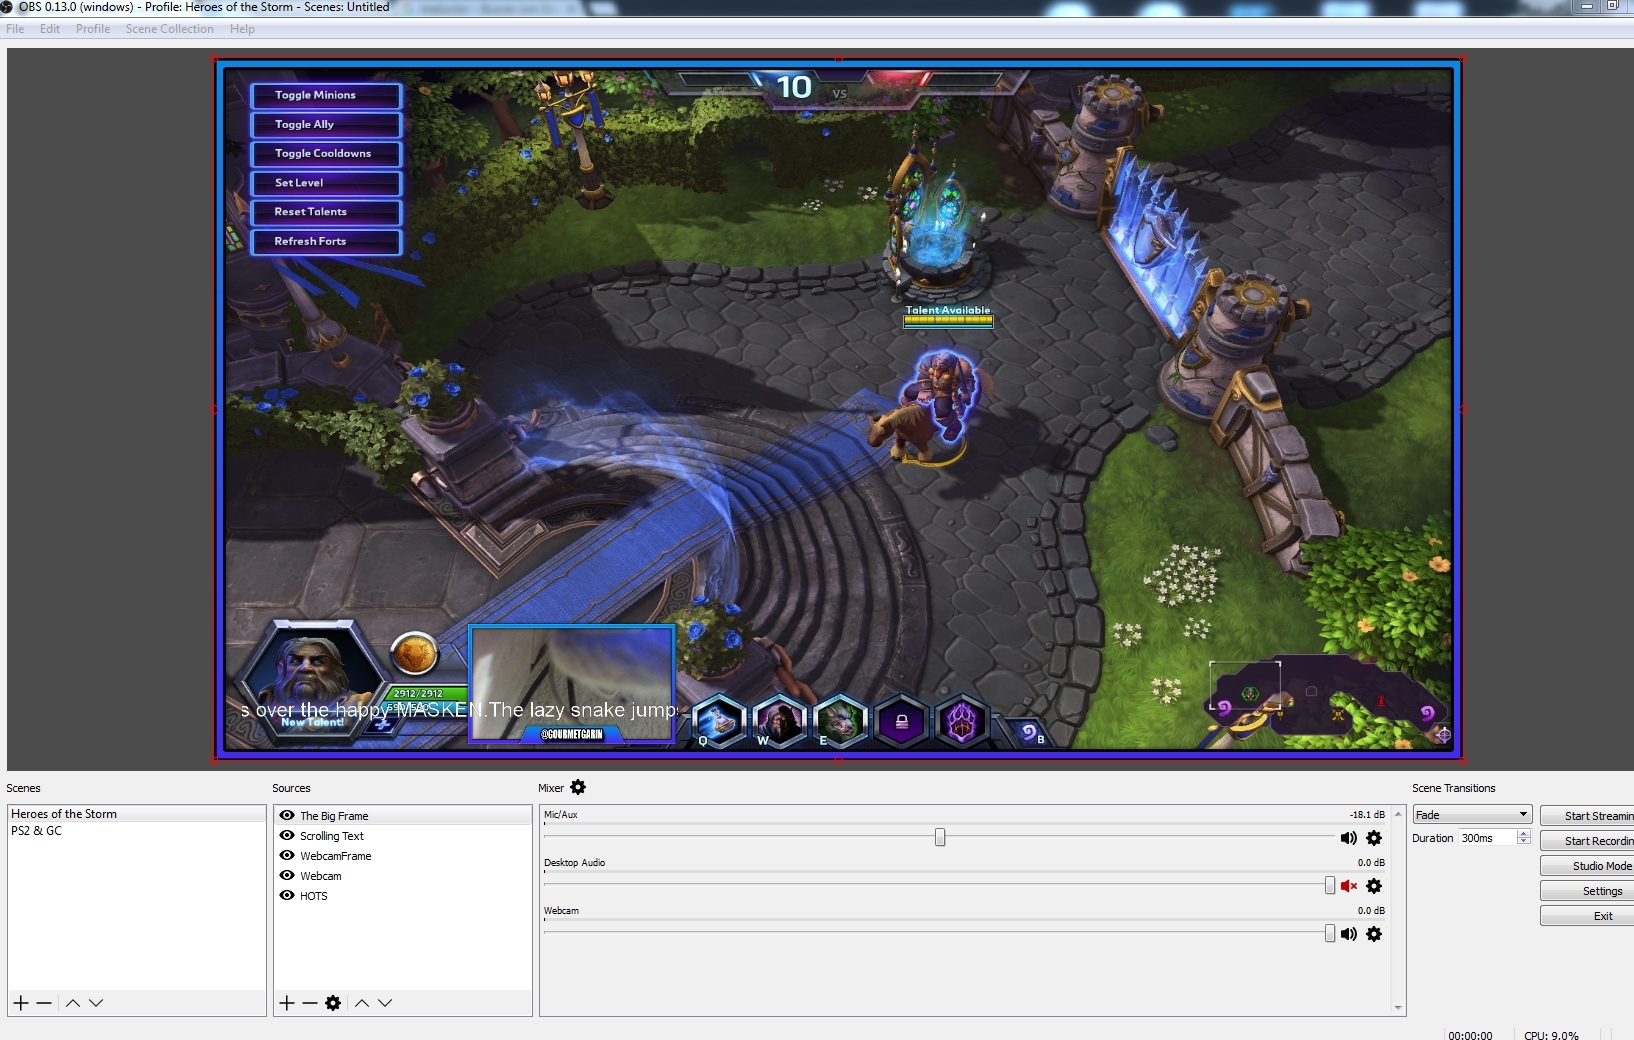Screen dimensions: 1634x1040
Task: Increase transition duration with up arrow
Action: (x=1524, y=834)
